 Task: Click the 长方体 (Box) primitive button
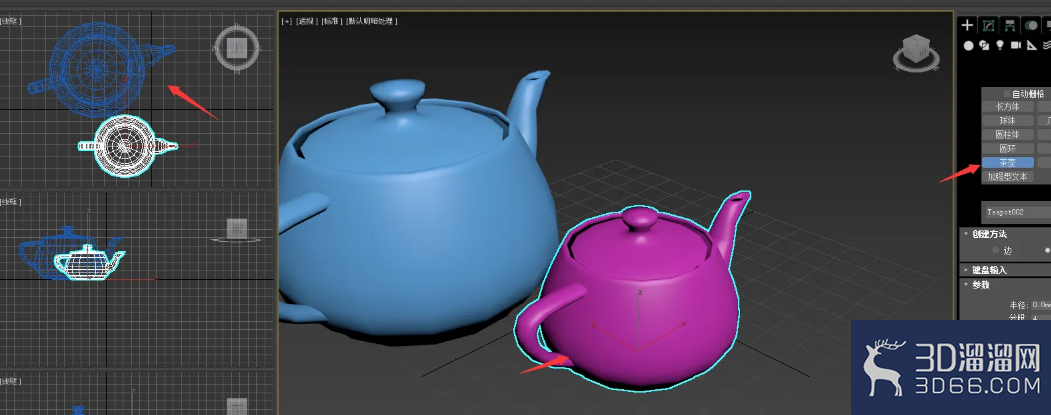(x=1007, y=107)
